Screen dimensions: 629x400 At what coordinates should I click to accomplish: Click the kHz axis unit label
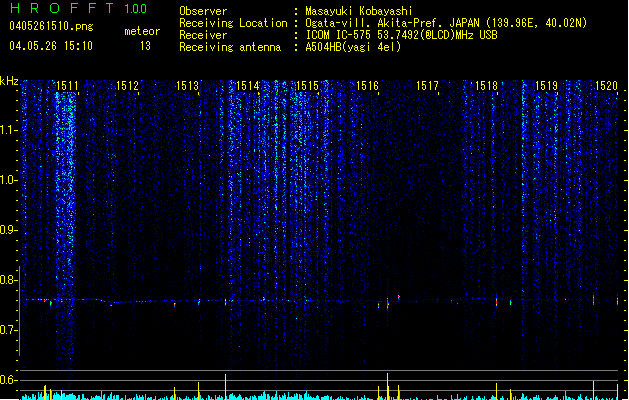tap(9, 81)
